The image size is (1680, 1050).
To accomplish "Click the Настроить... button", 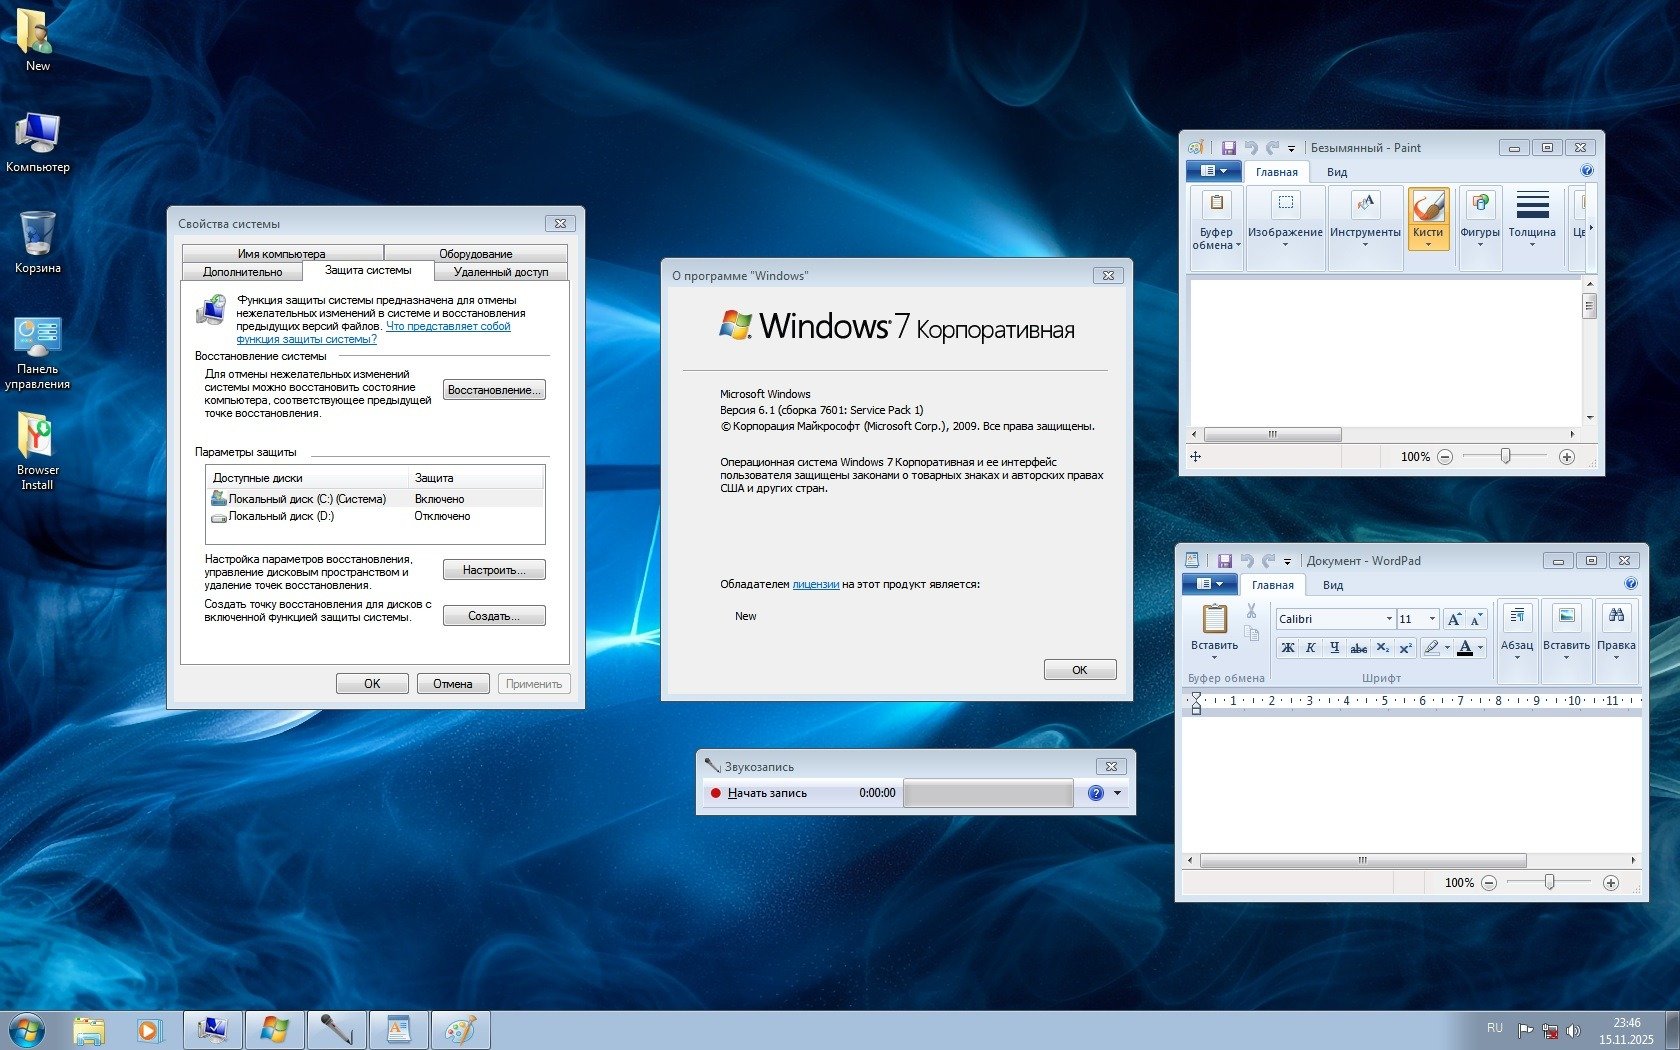I will [494, 570].
